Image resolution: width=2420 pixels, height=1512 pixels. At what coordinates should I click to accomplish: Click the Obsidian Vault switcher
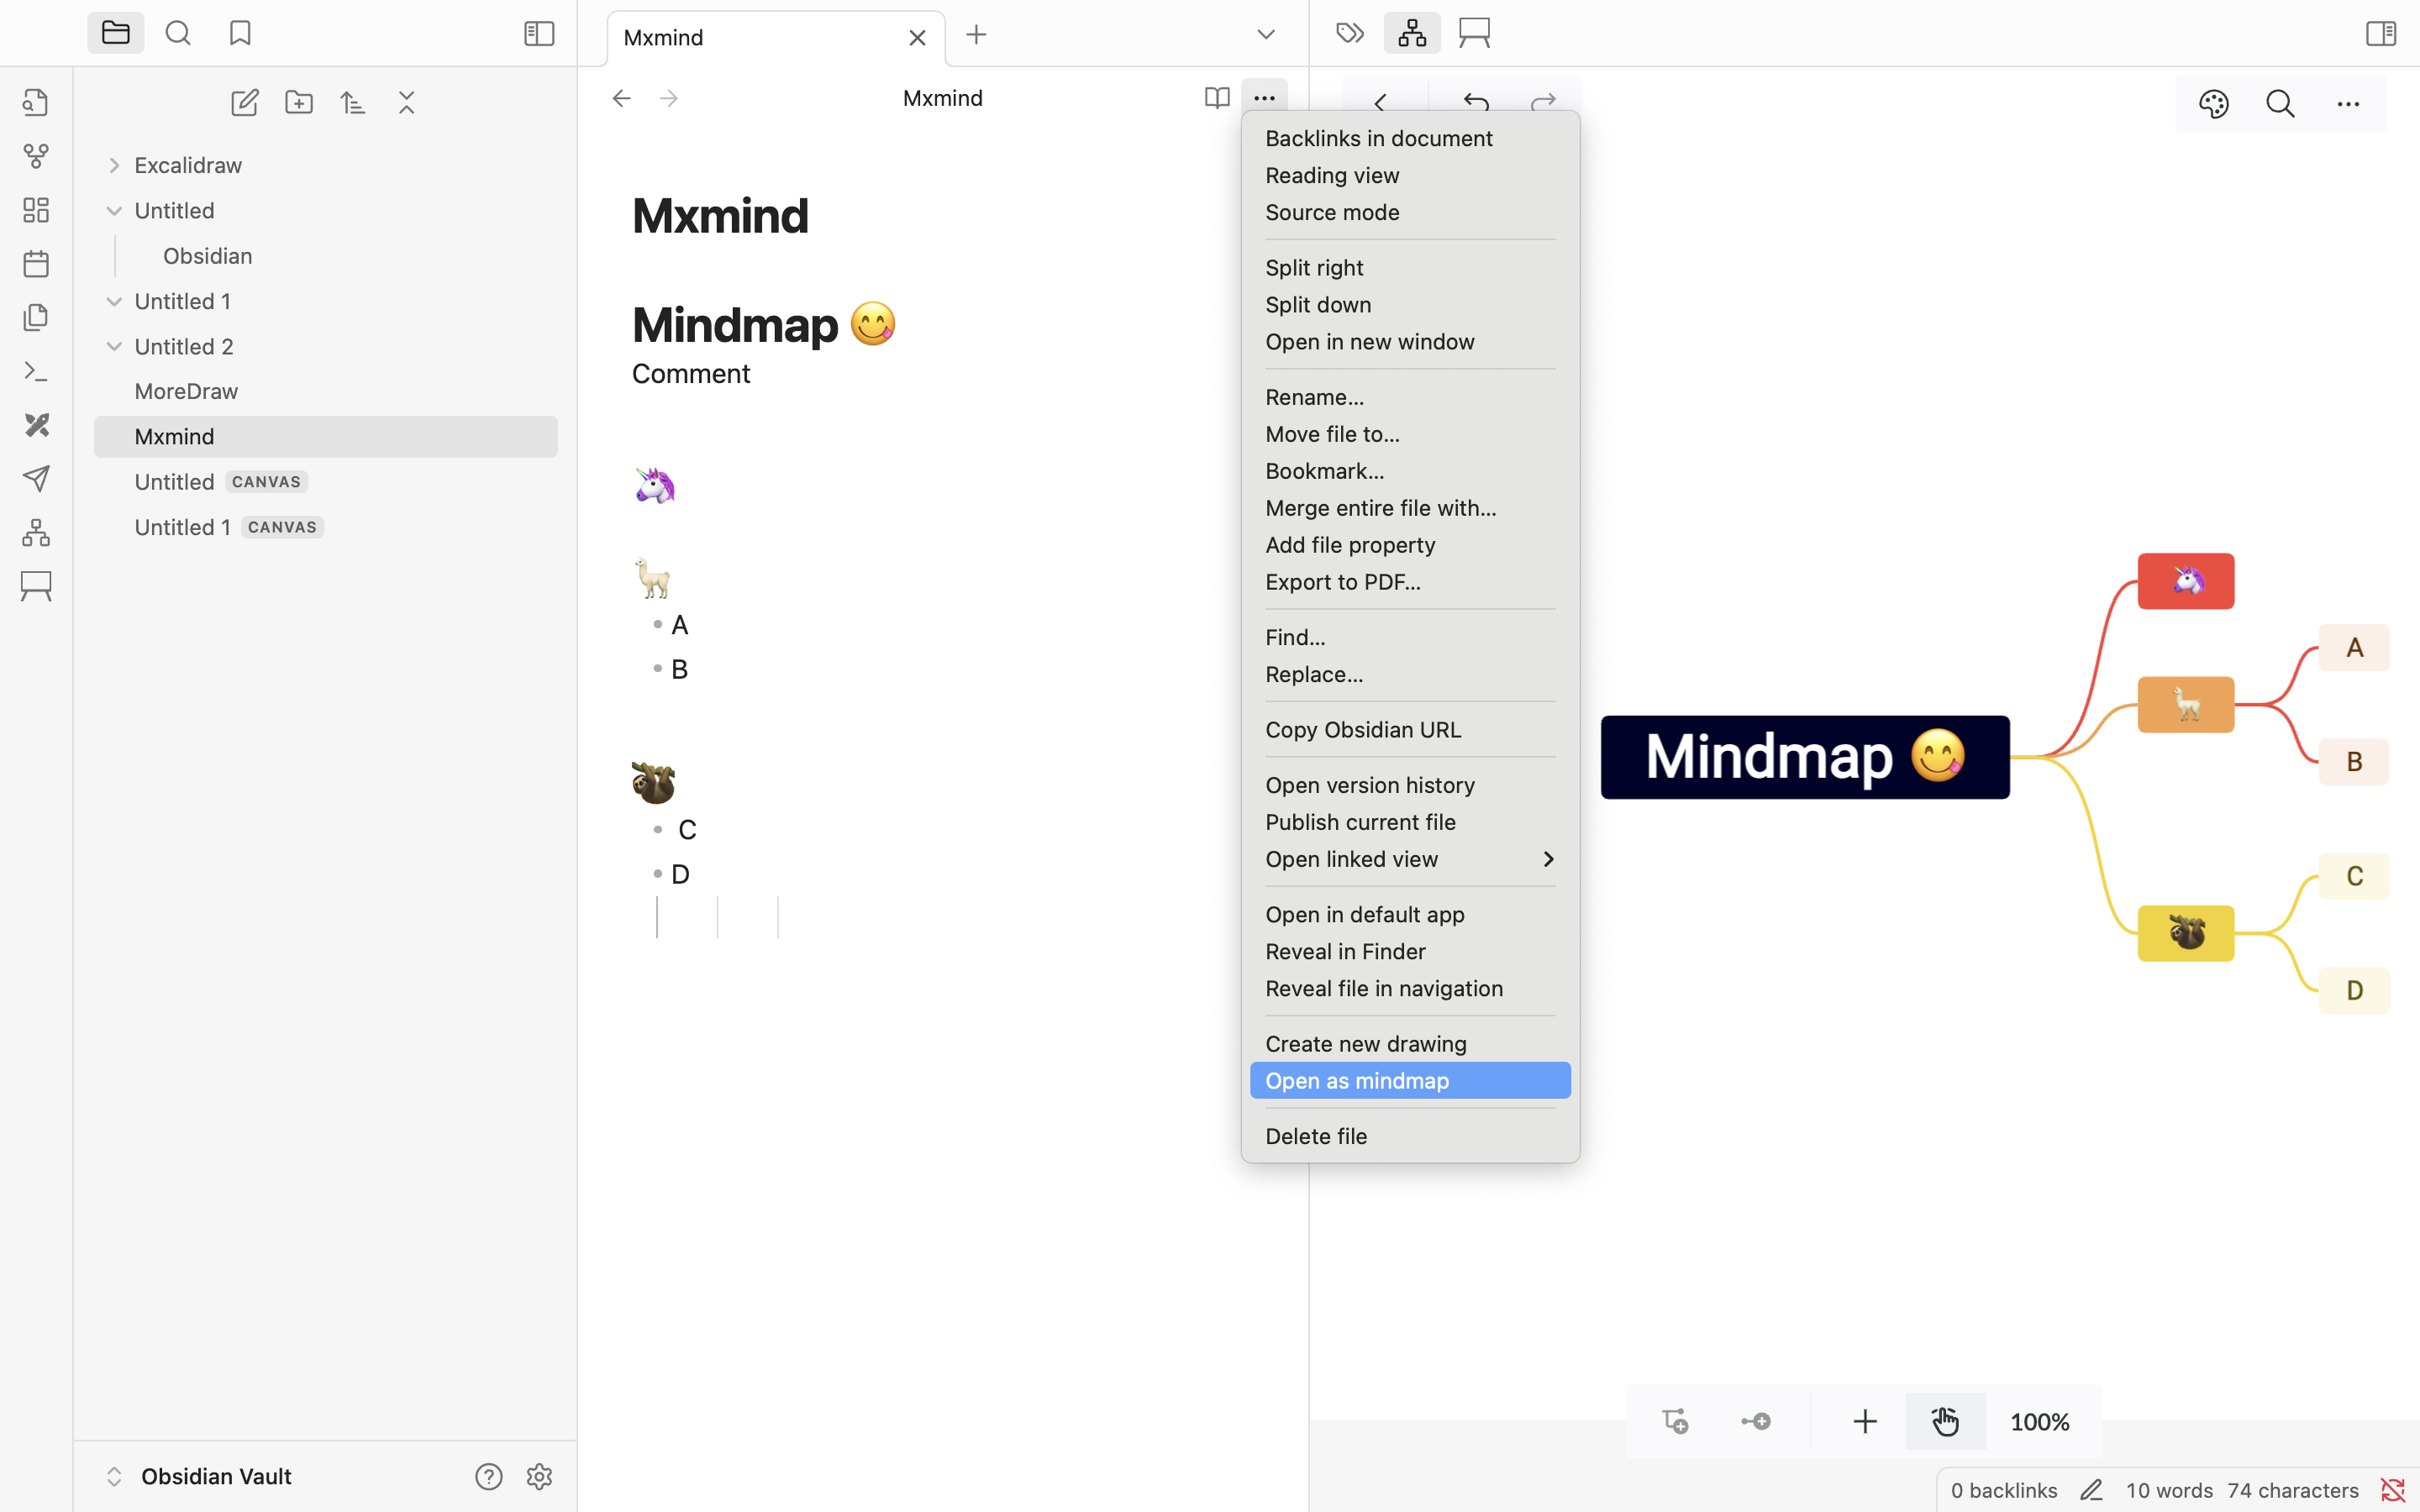pos(215,1476)
